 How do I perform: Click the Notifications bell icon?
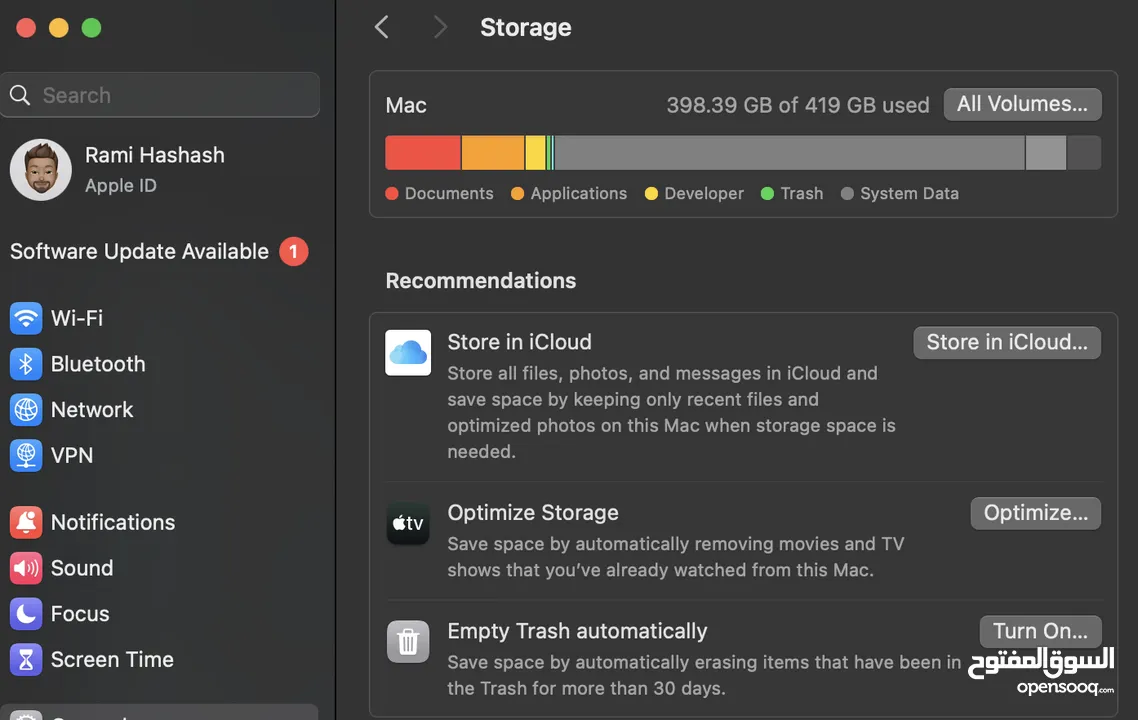point(26,523)
